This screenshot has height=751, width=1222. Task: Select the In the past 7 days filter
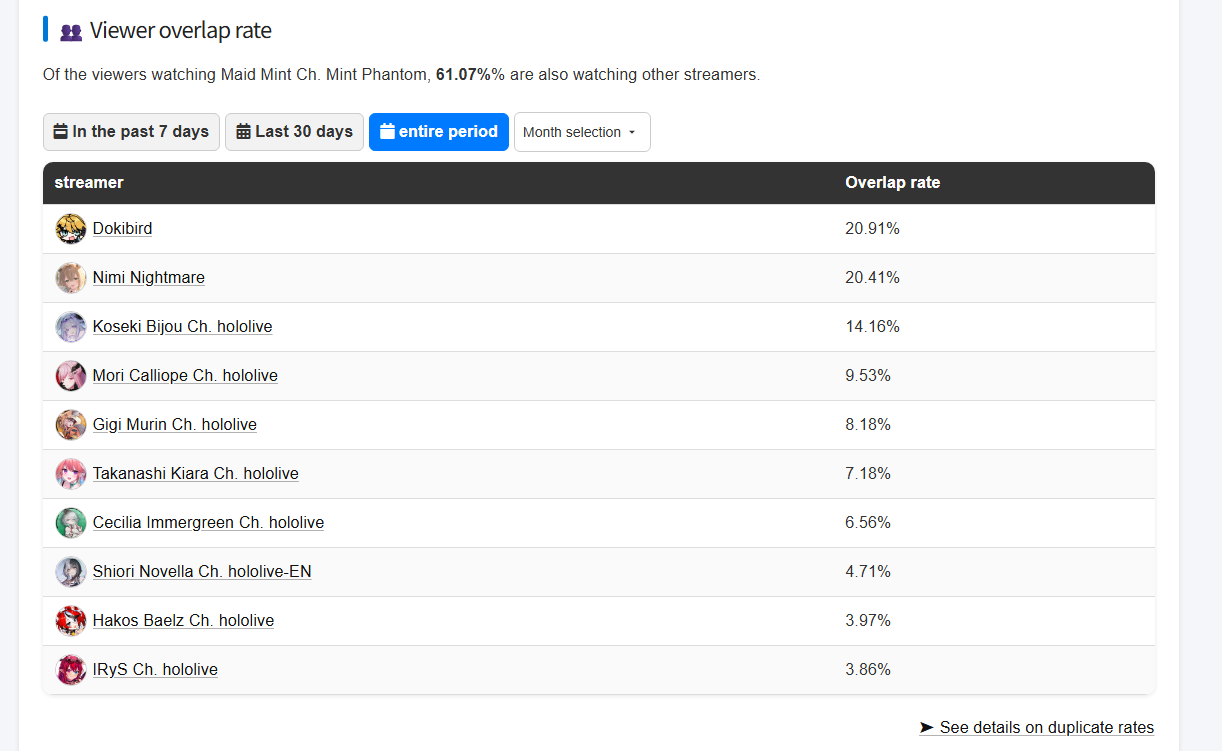point(131,132)
